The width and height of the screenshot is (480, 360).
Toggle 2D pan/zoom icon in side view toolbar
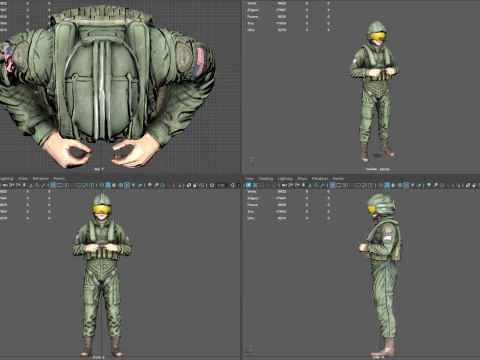coord(316,185)
